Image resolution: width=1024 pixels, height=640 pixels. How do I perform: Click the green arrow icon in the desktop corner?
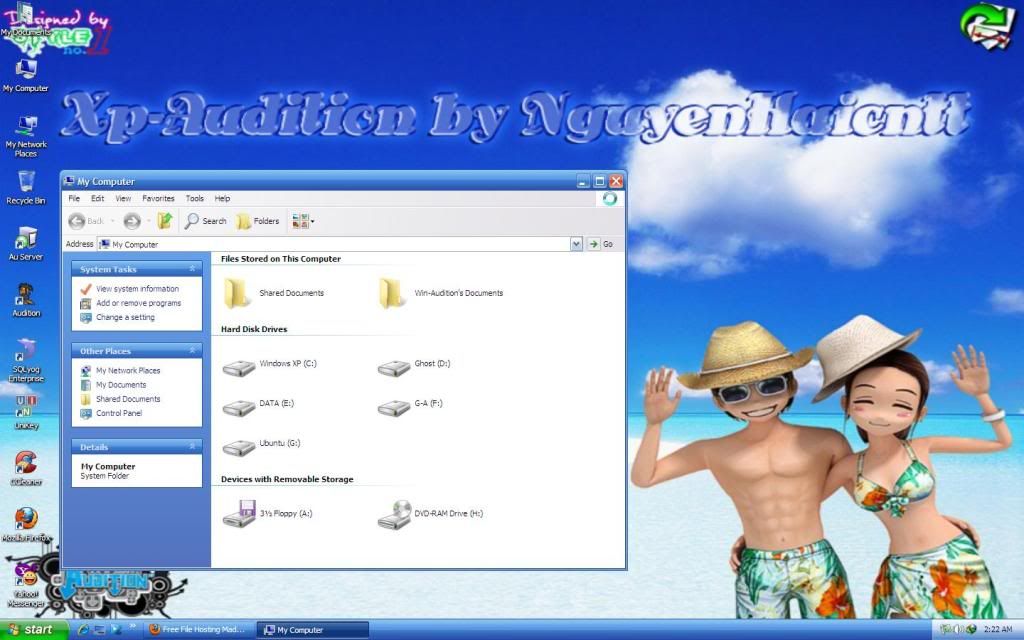click(x=988, y=26)
